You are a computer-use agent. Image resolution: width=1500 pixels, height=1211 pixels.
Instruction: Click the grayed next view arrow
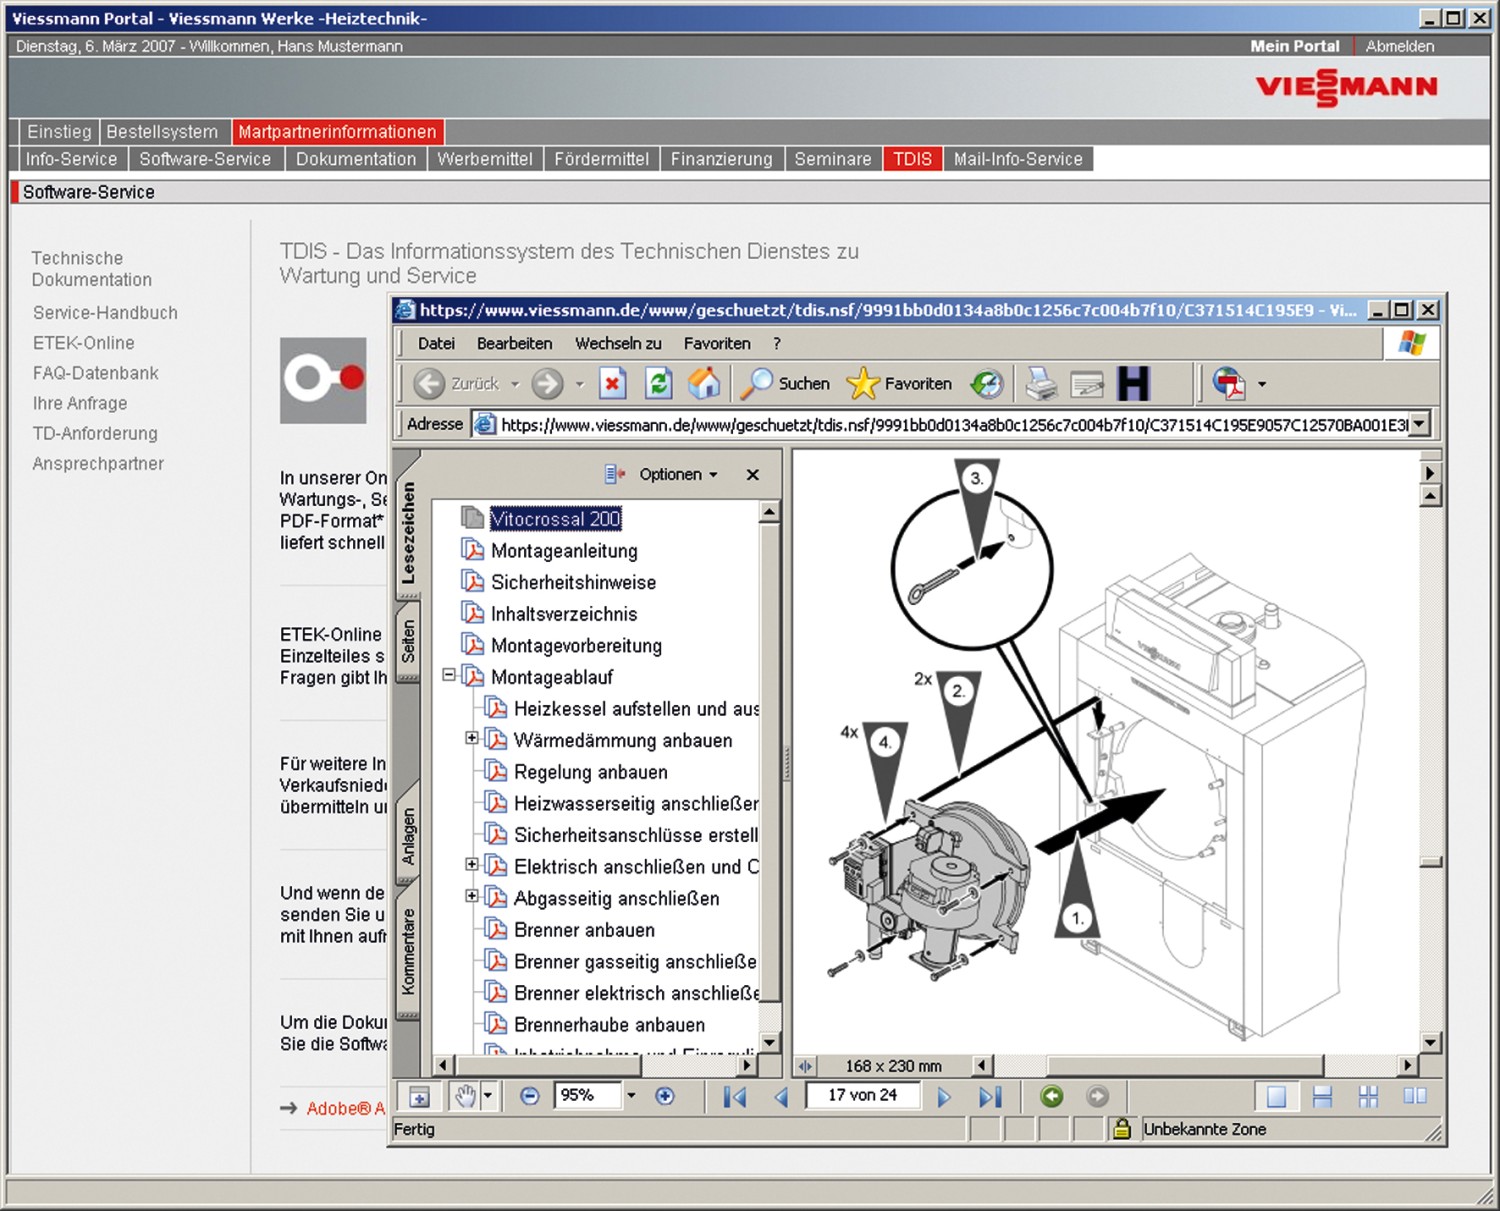coord(1097,1096)
